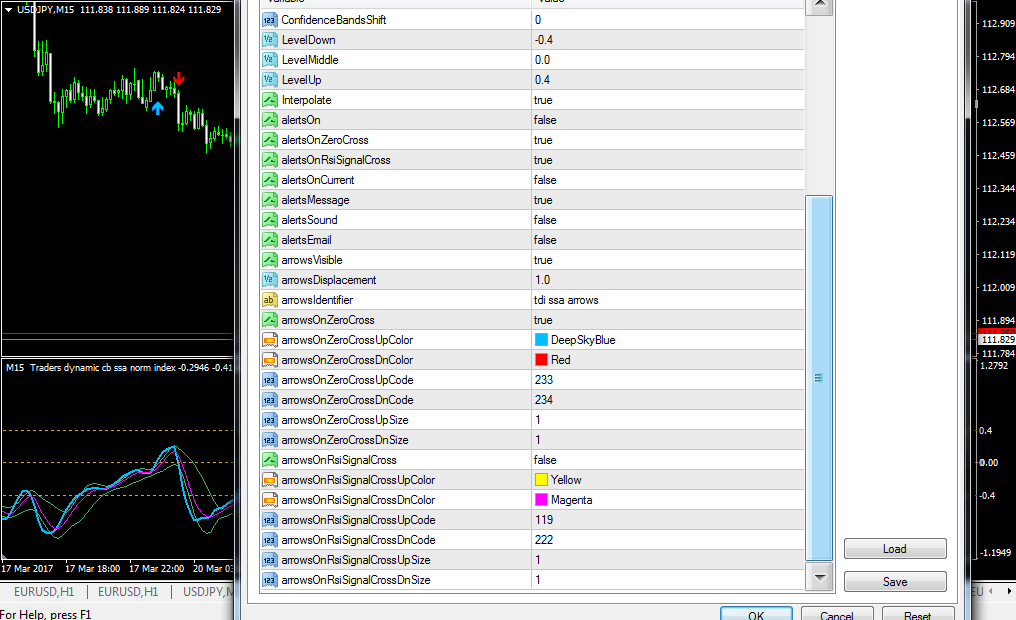Open the chart dropdown arrow near USDJPY,M15
Image resolution: width=1016 pixels, height=620 pixels.
pos(8,10)
